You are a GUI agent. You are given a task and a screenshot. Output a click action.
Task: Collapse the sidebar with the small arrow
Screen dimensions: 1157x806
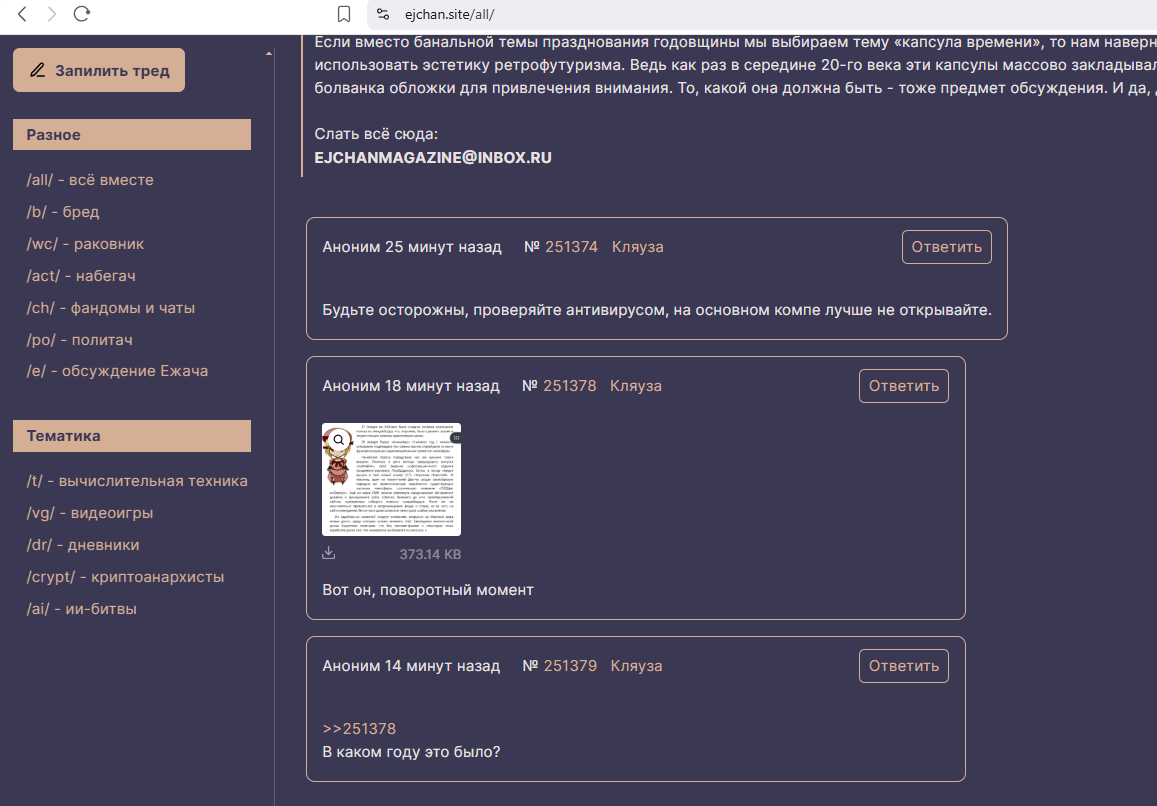click(269, 53)
